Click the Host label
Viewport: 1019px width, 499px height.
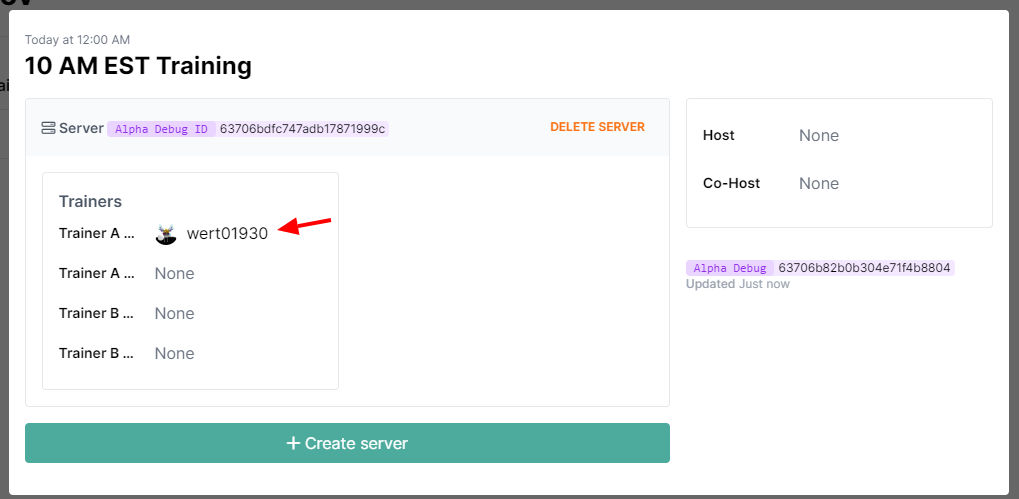point(718,136)
